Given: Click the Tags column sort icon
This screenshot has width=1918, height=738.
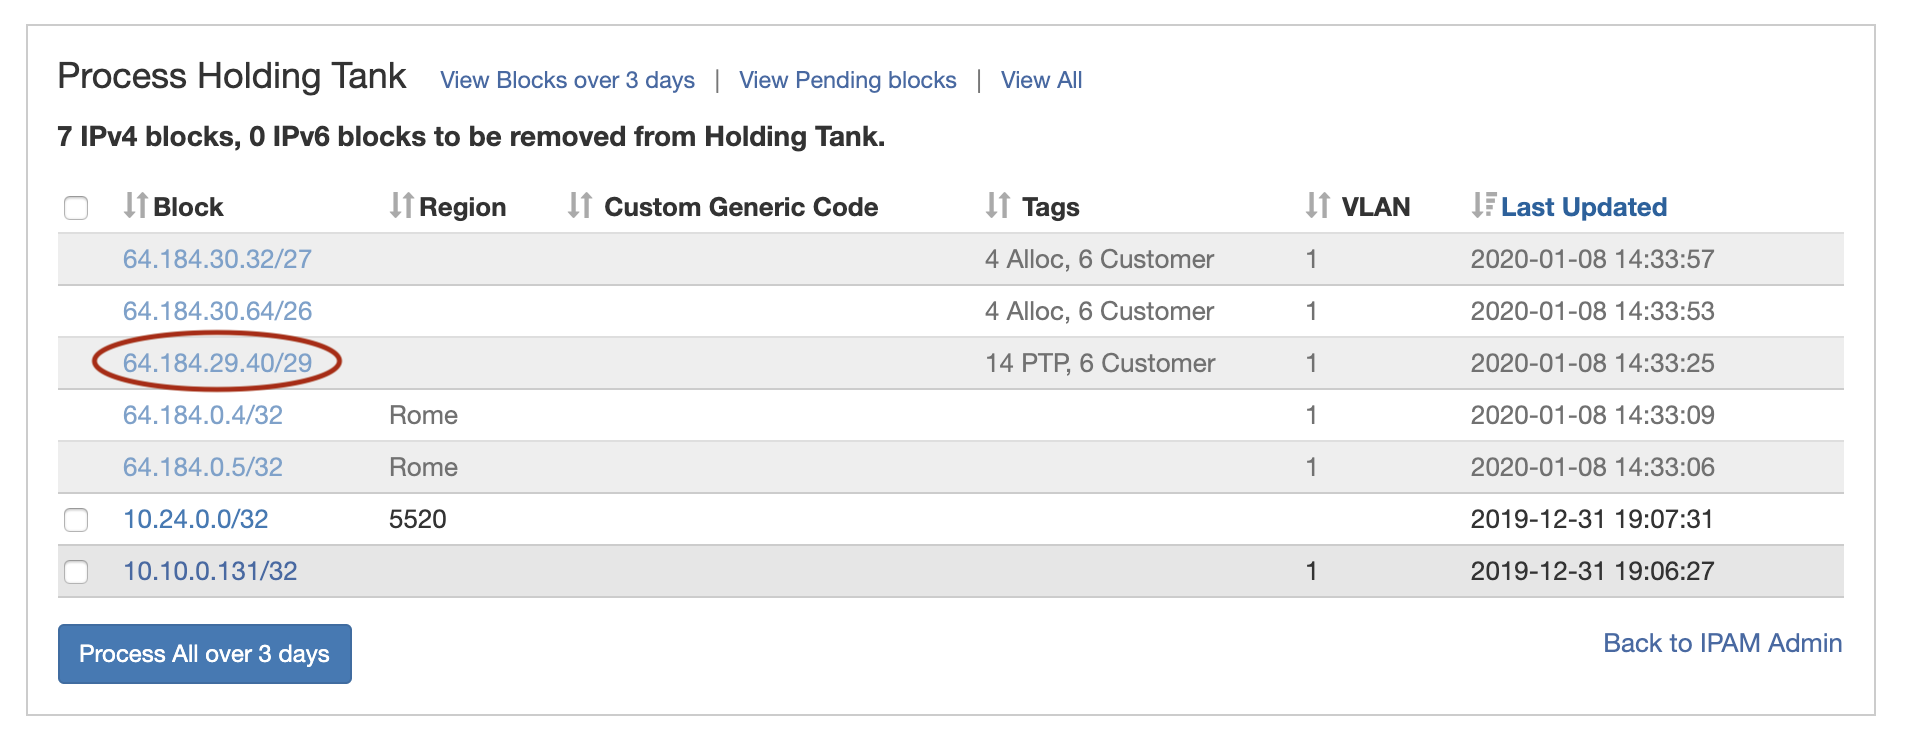Looking at the screenshot, I should pos(997,206).
